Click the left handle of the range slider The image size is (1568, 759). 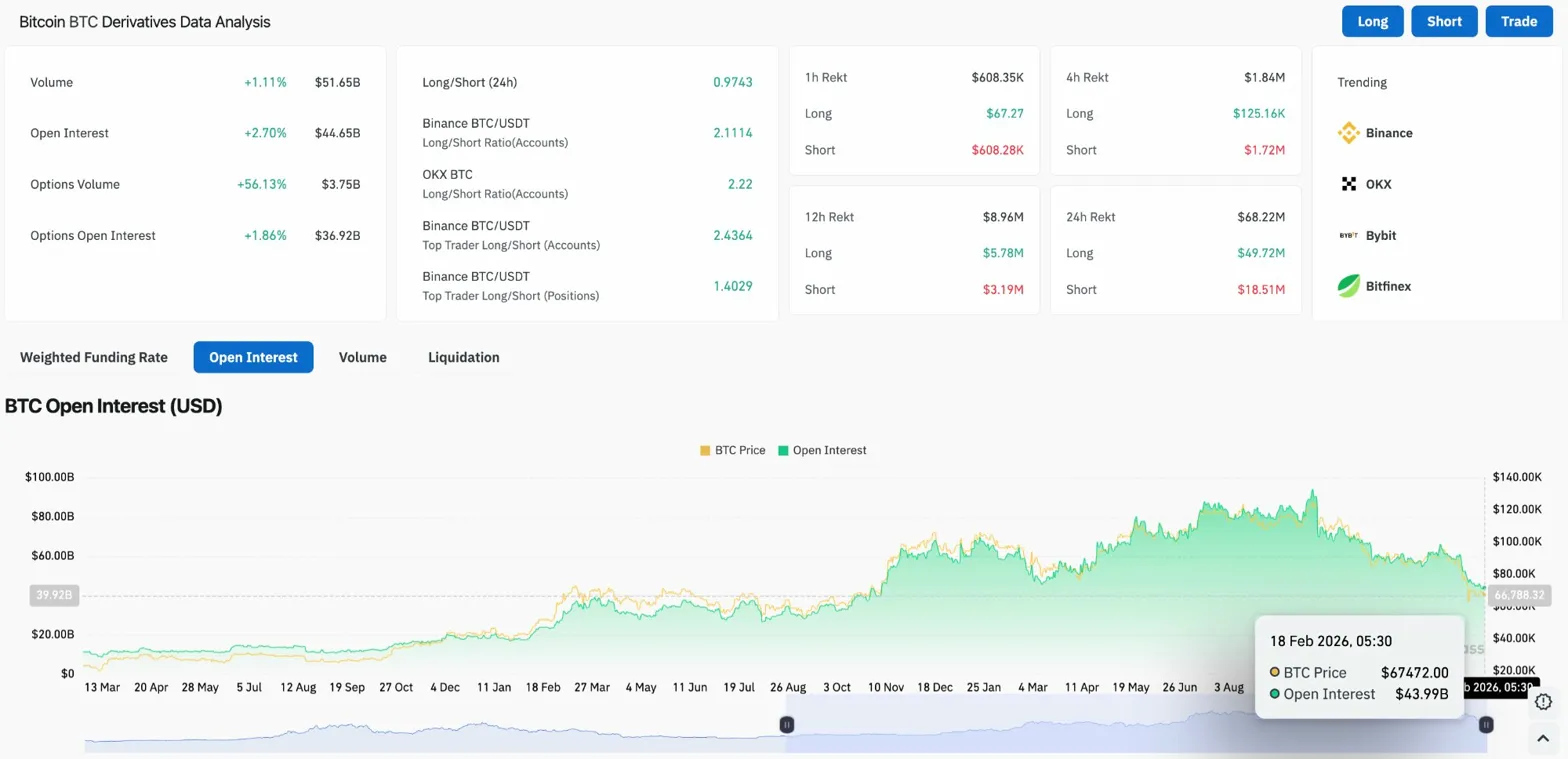point(787,724)
